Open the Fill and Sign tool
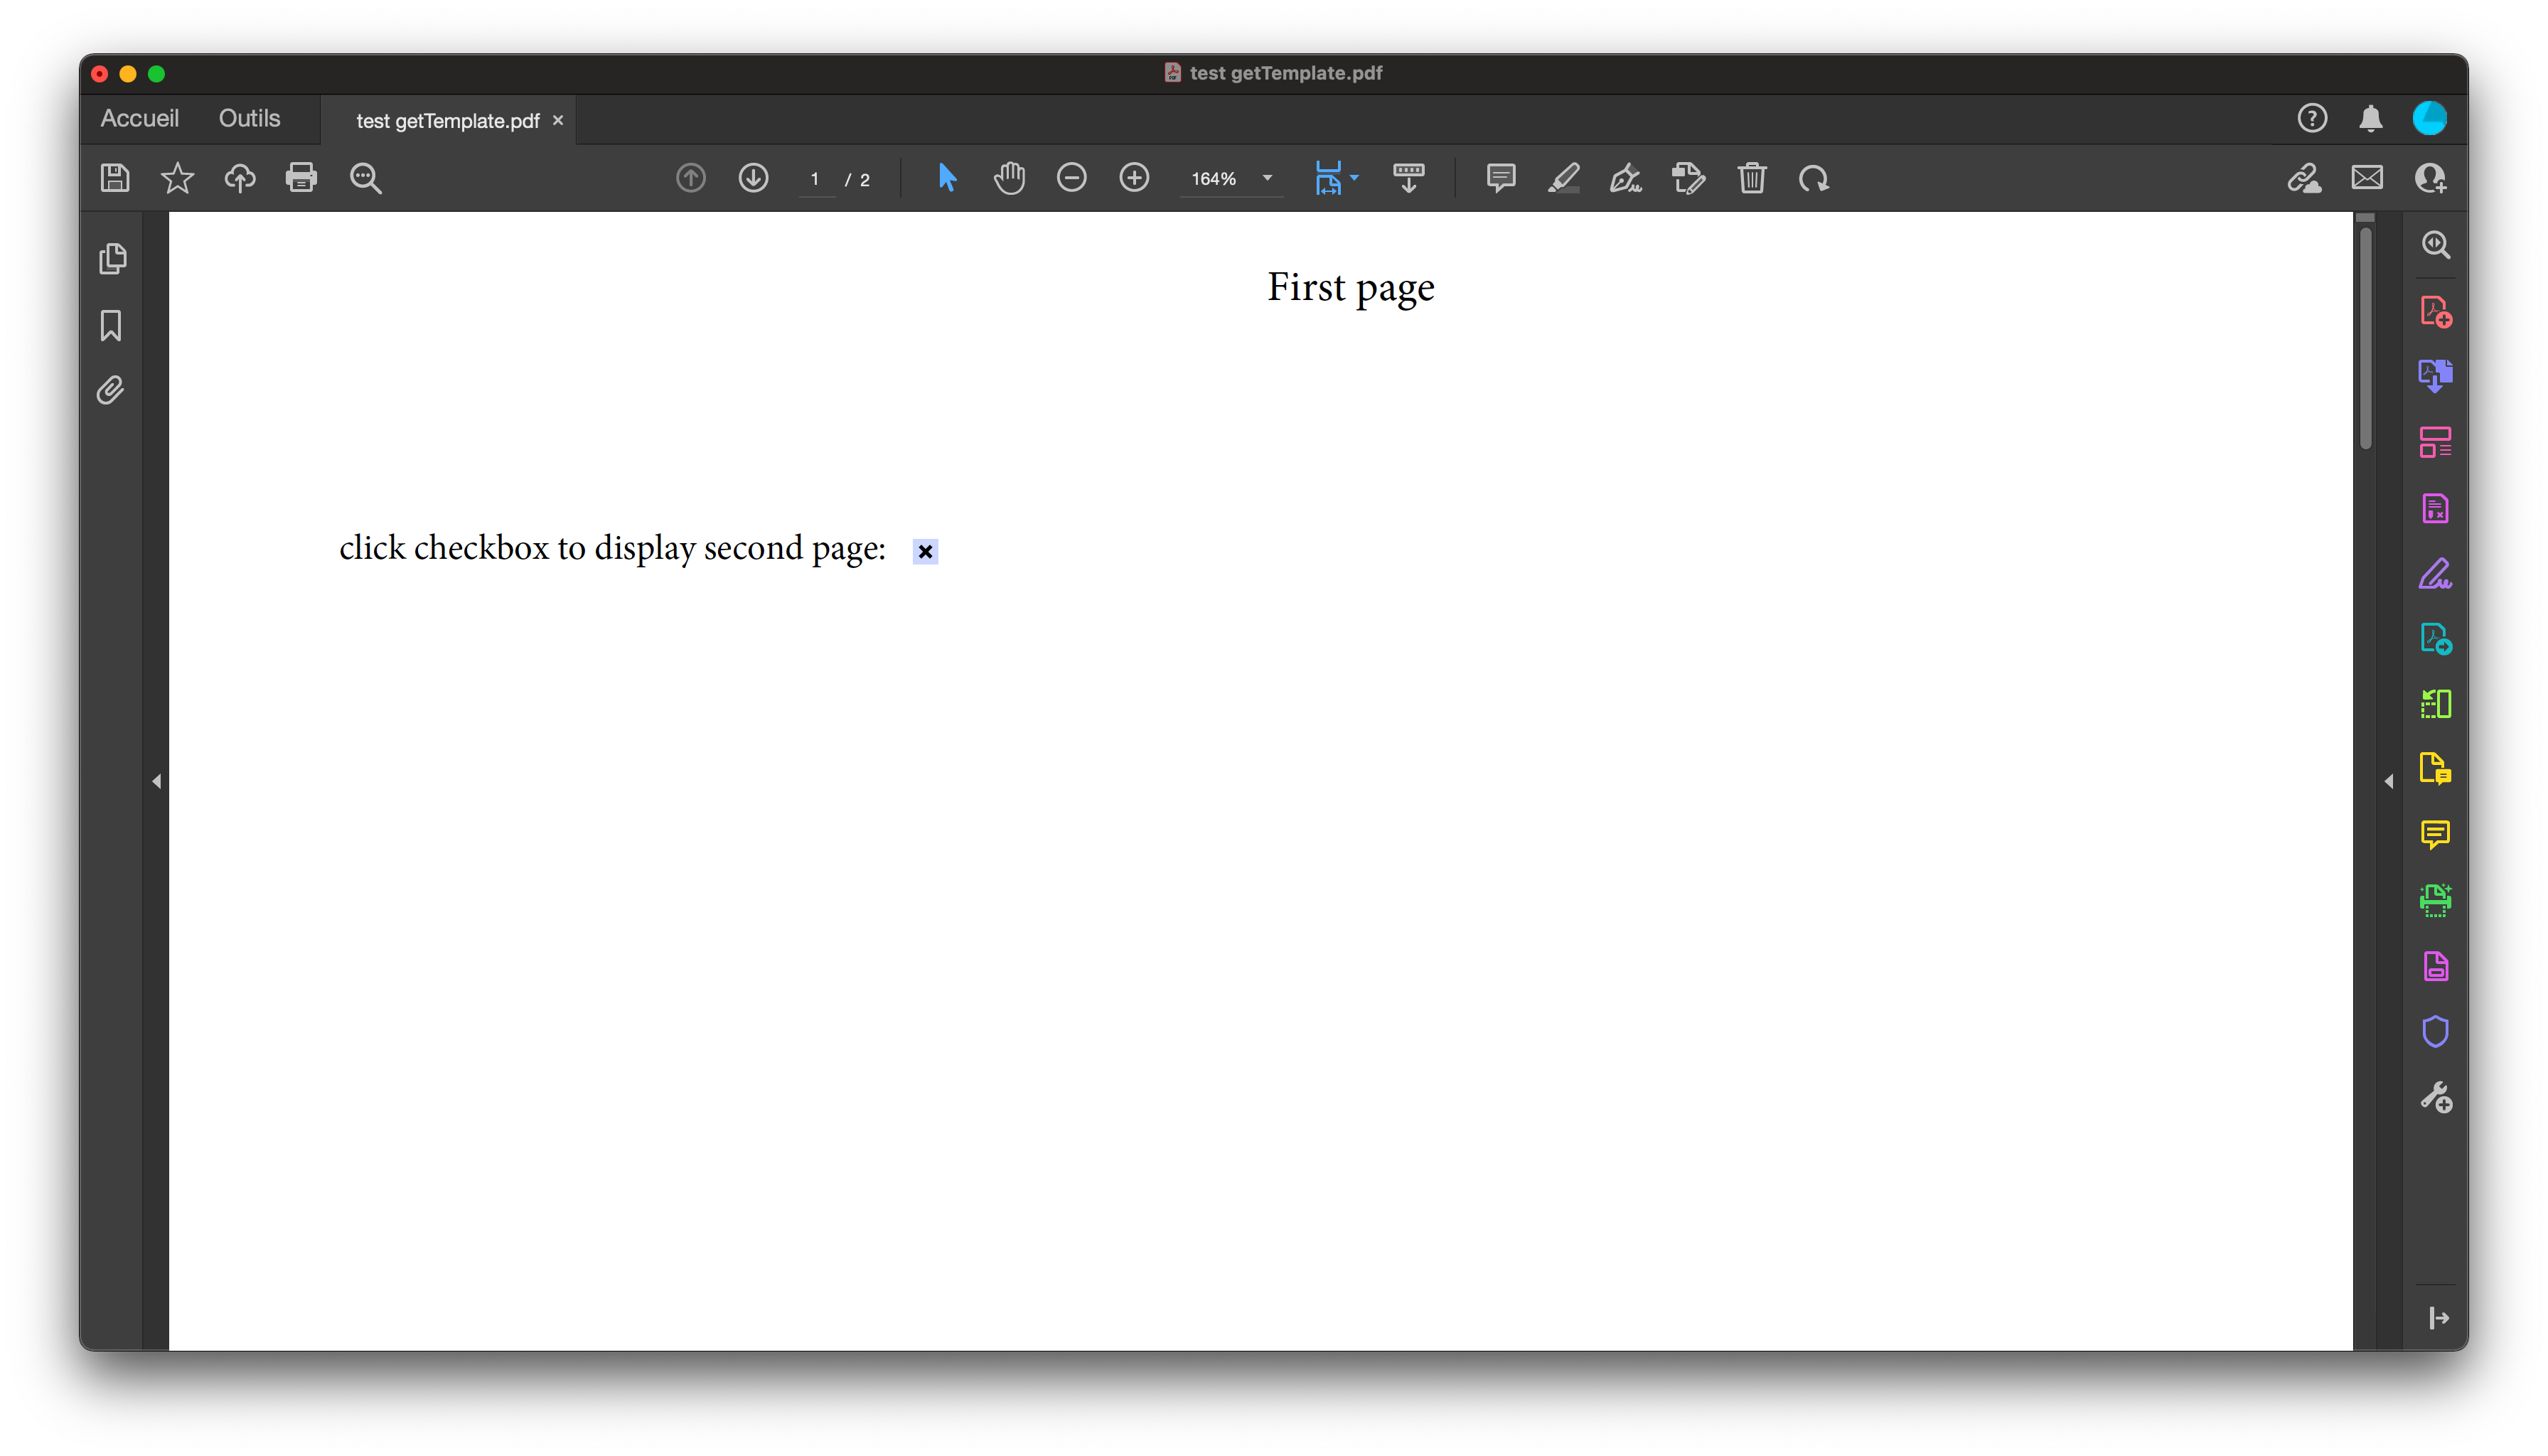The height and width of the screenshot is (1456, 2548). [x=2436, y=573]
